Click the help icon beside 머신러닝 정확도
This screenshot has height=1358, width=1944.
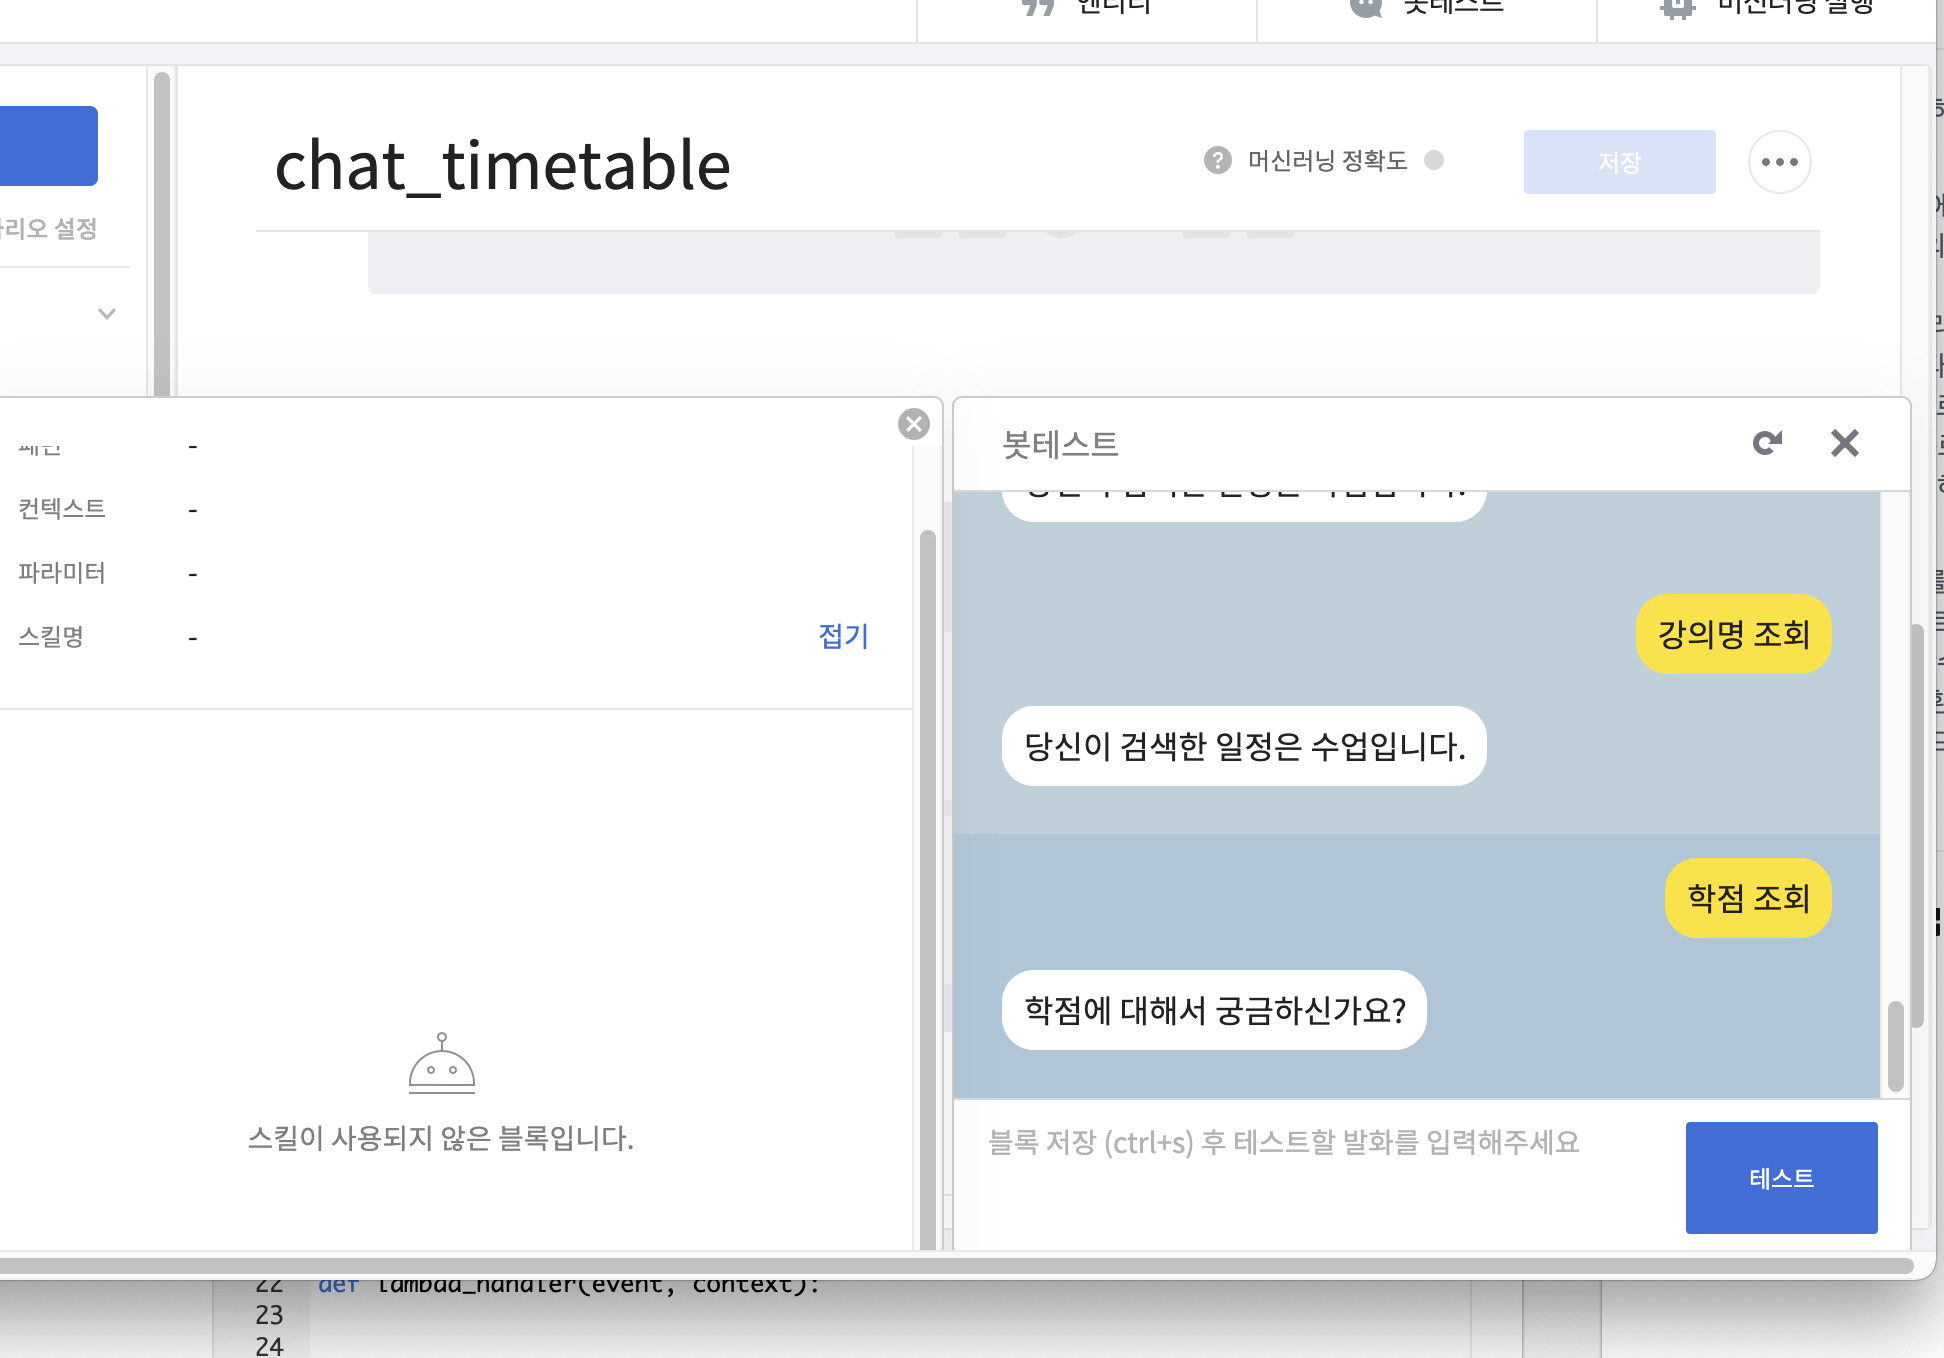(x=1217, y=160)
